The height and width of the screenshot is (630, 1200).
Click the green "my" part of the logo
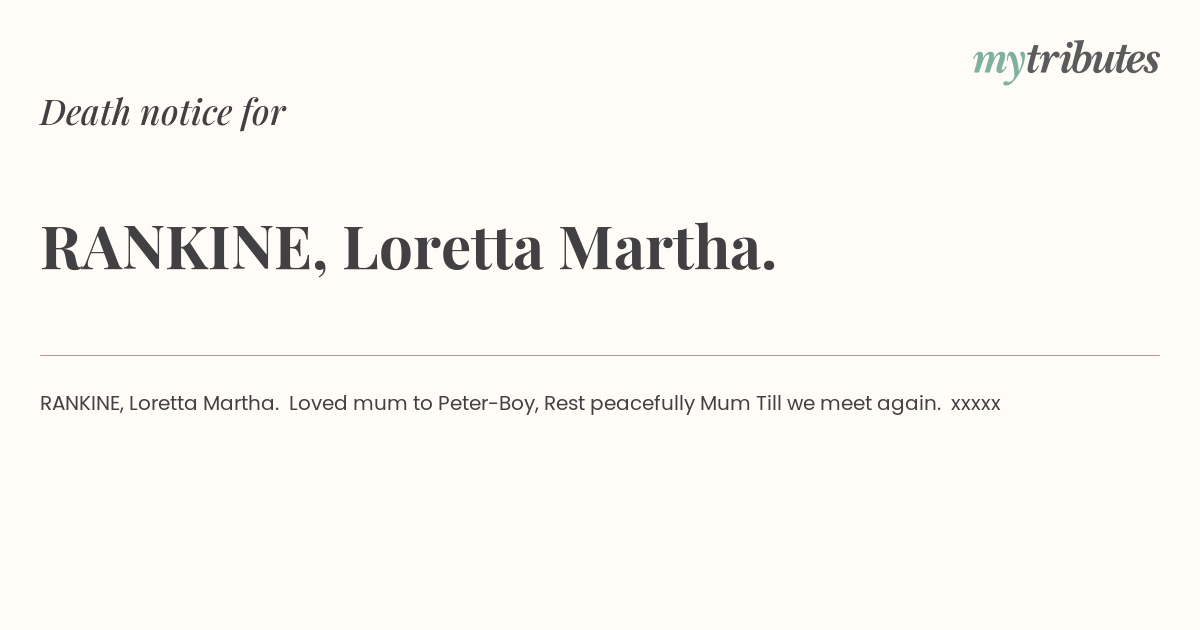[999, 65]
